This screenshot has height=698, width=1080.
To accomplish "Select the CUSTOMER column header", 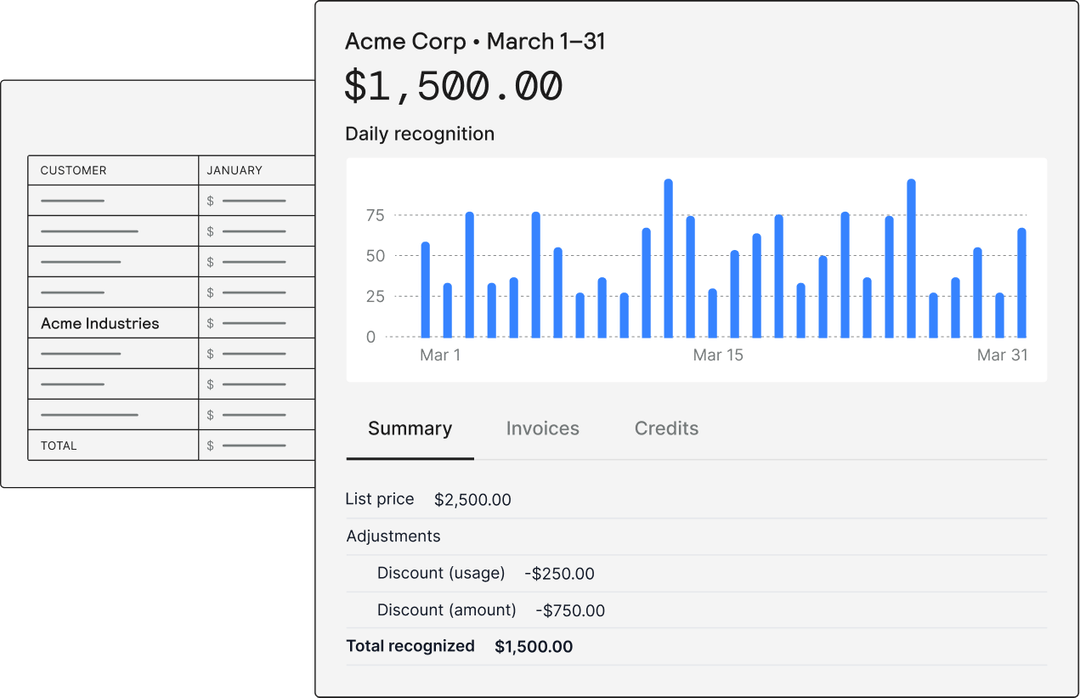I will point(73,170).
